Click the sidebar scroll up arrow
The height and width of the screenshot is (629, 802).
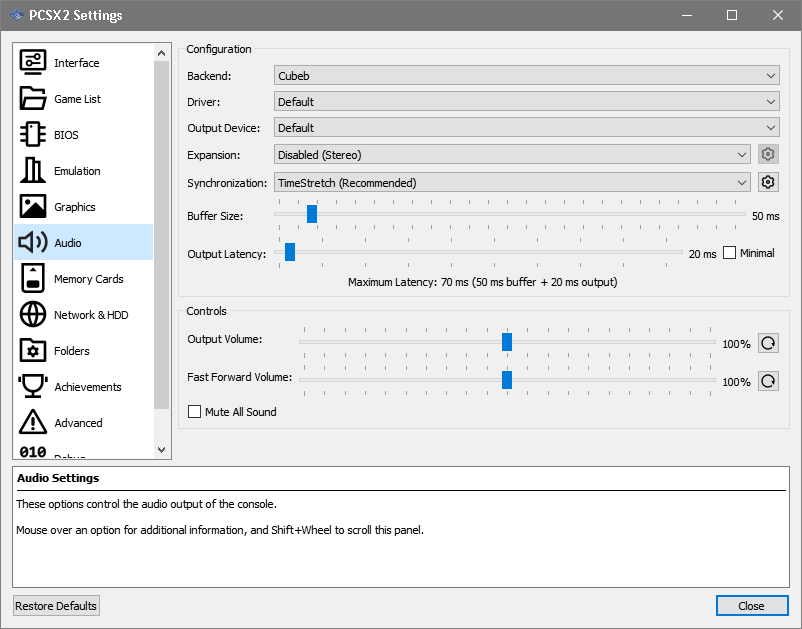point(162,53)
